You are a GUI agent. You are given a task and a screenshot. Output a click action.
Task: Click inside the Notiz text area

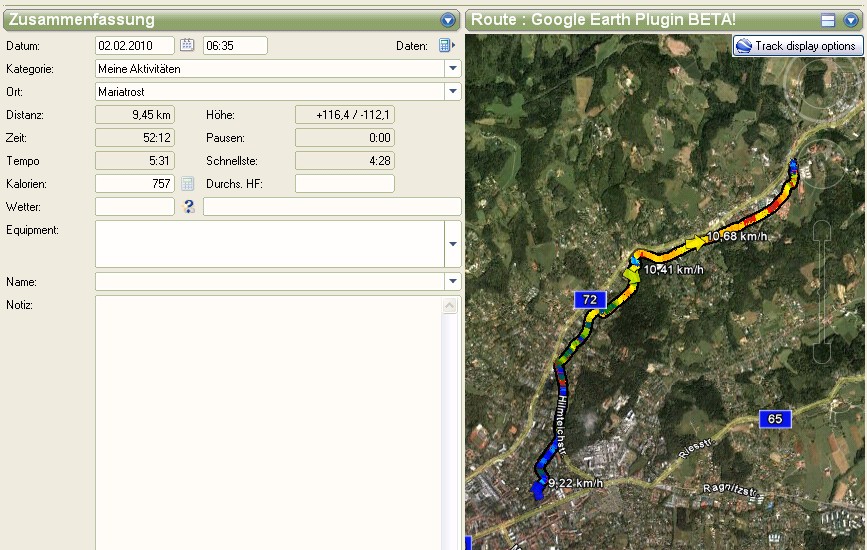click(268, 420)
